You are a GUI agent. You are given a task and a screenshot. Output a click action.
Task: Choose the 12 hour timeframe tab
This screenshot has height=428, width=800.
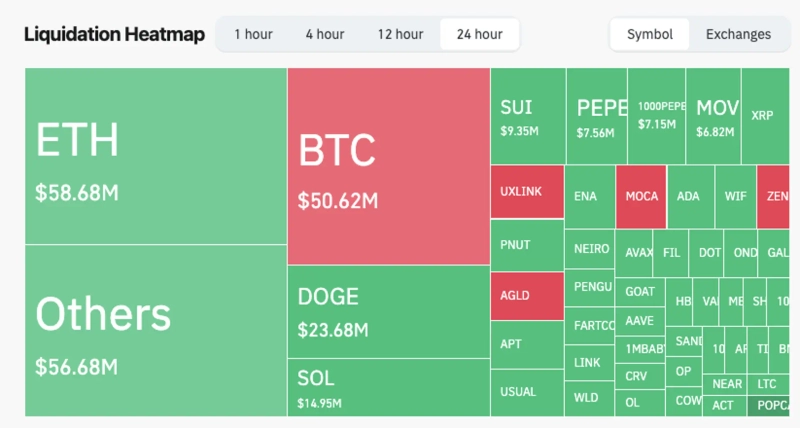coord(400,34)
